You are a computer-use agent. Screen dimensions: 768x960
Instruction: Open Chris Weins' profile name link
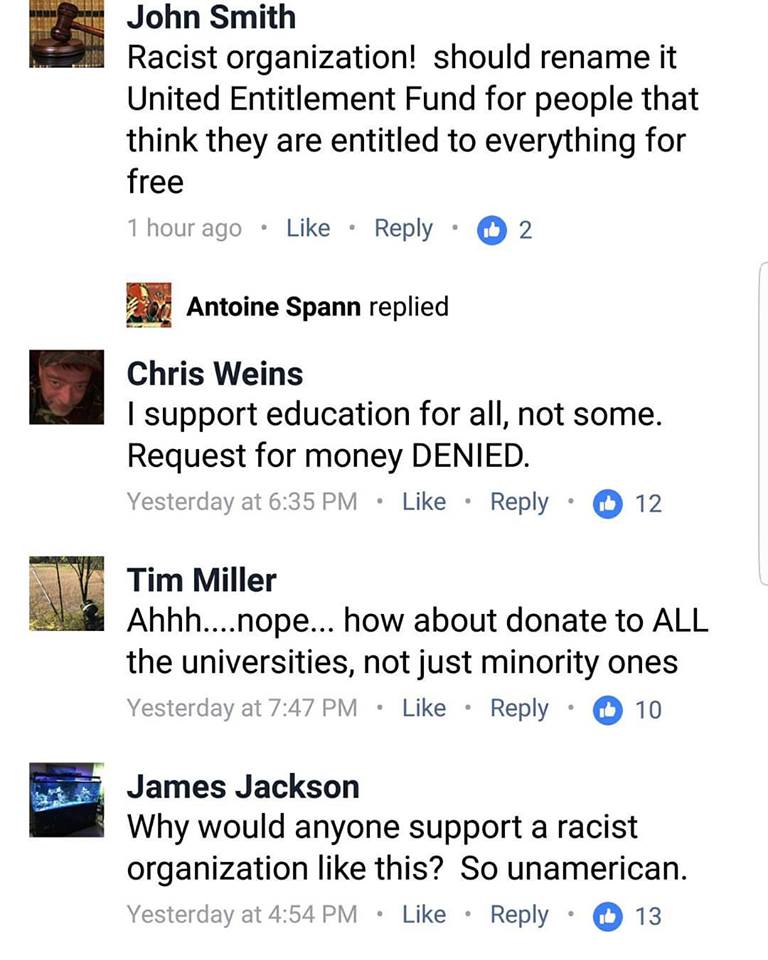(x=215, y=373)
